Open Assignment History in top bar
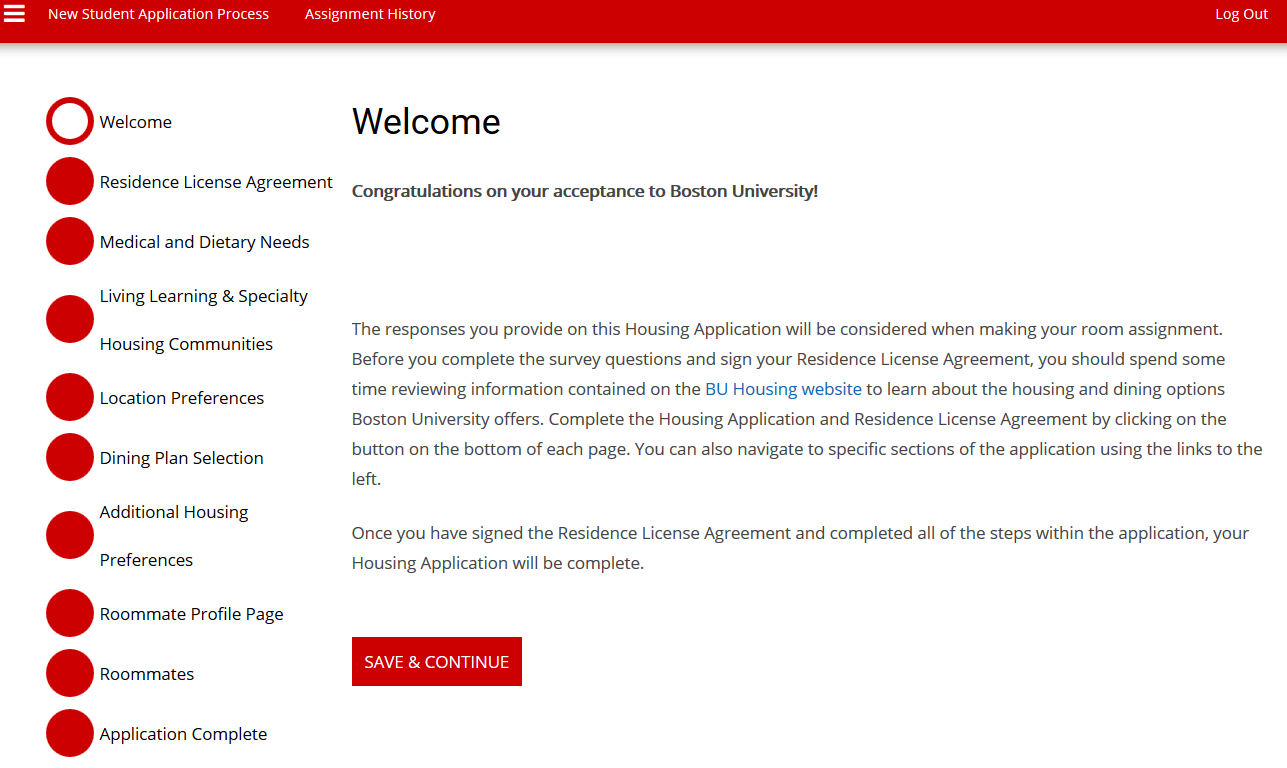 (370, 14)
